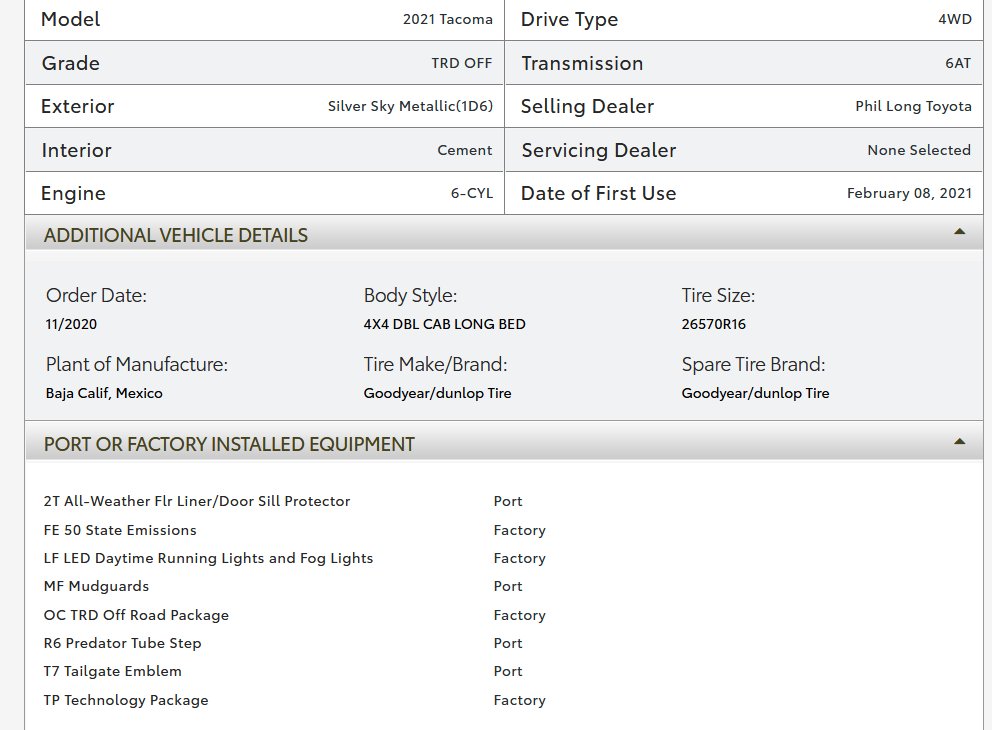Viewport: 992px width, 730px height.
Task: Select the Model row showing 2021 Tacoma
Action: (x=264, y=20)
